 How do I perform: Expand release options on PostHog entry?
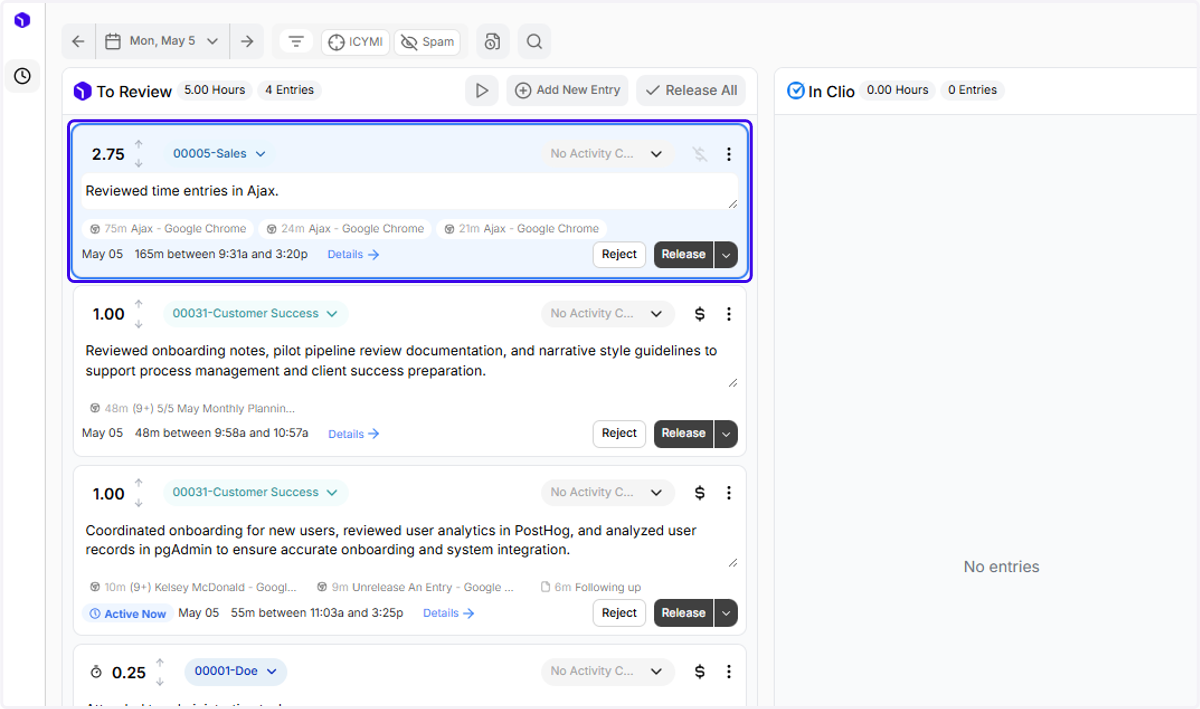(x=726, y=612)
